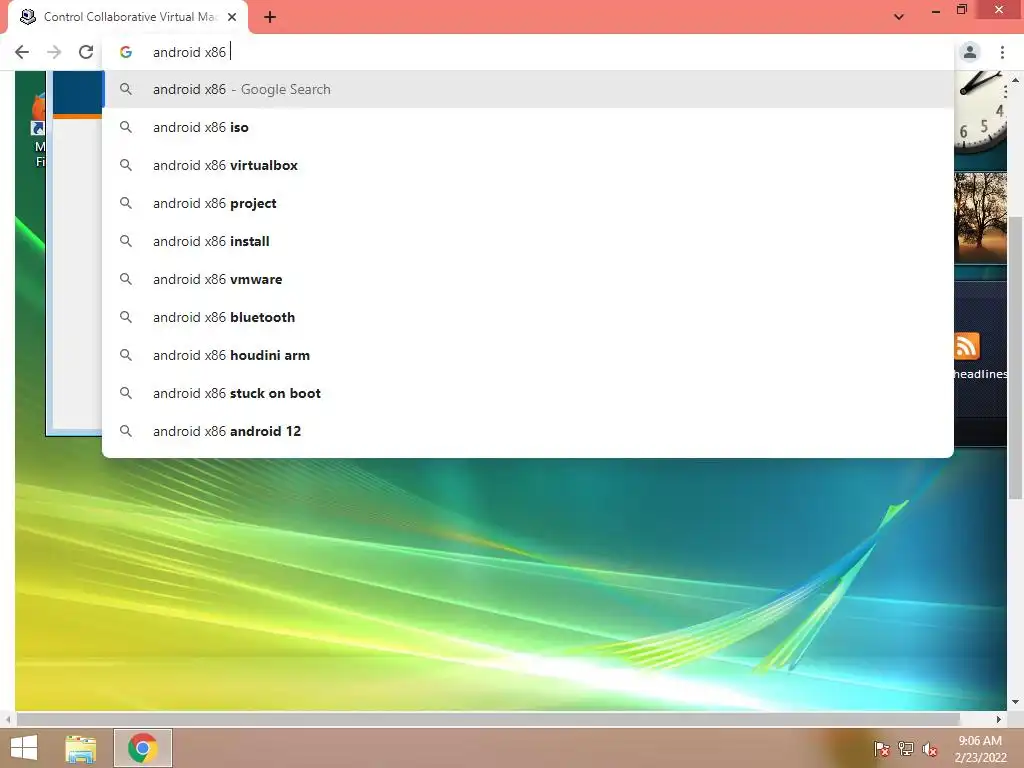1024x768 pixels.
Task: Pick 'android x86 bluetooth' suggestion
Action: [528, 317]
